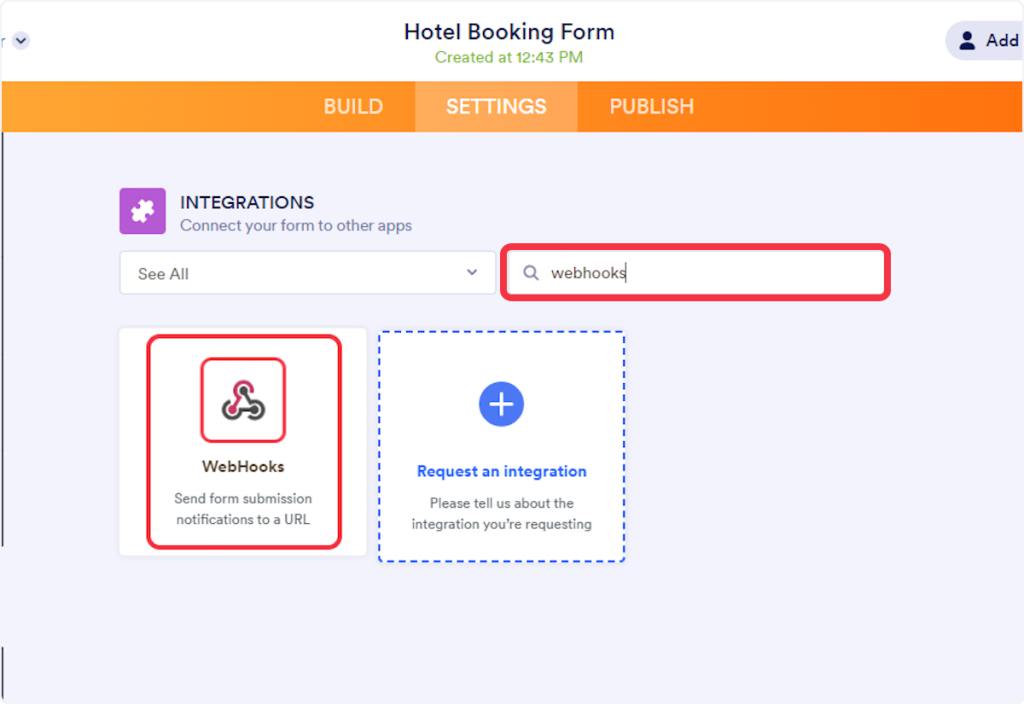The image size is (1024, 704).
Task: Select the WebHooks card title
Action: [243, 466]
